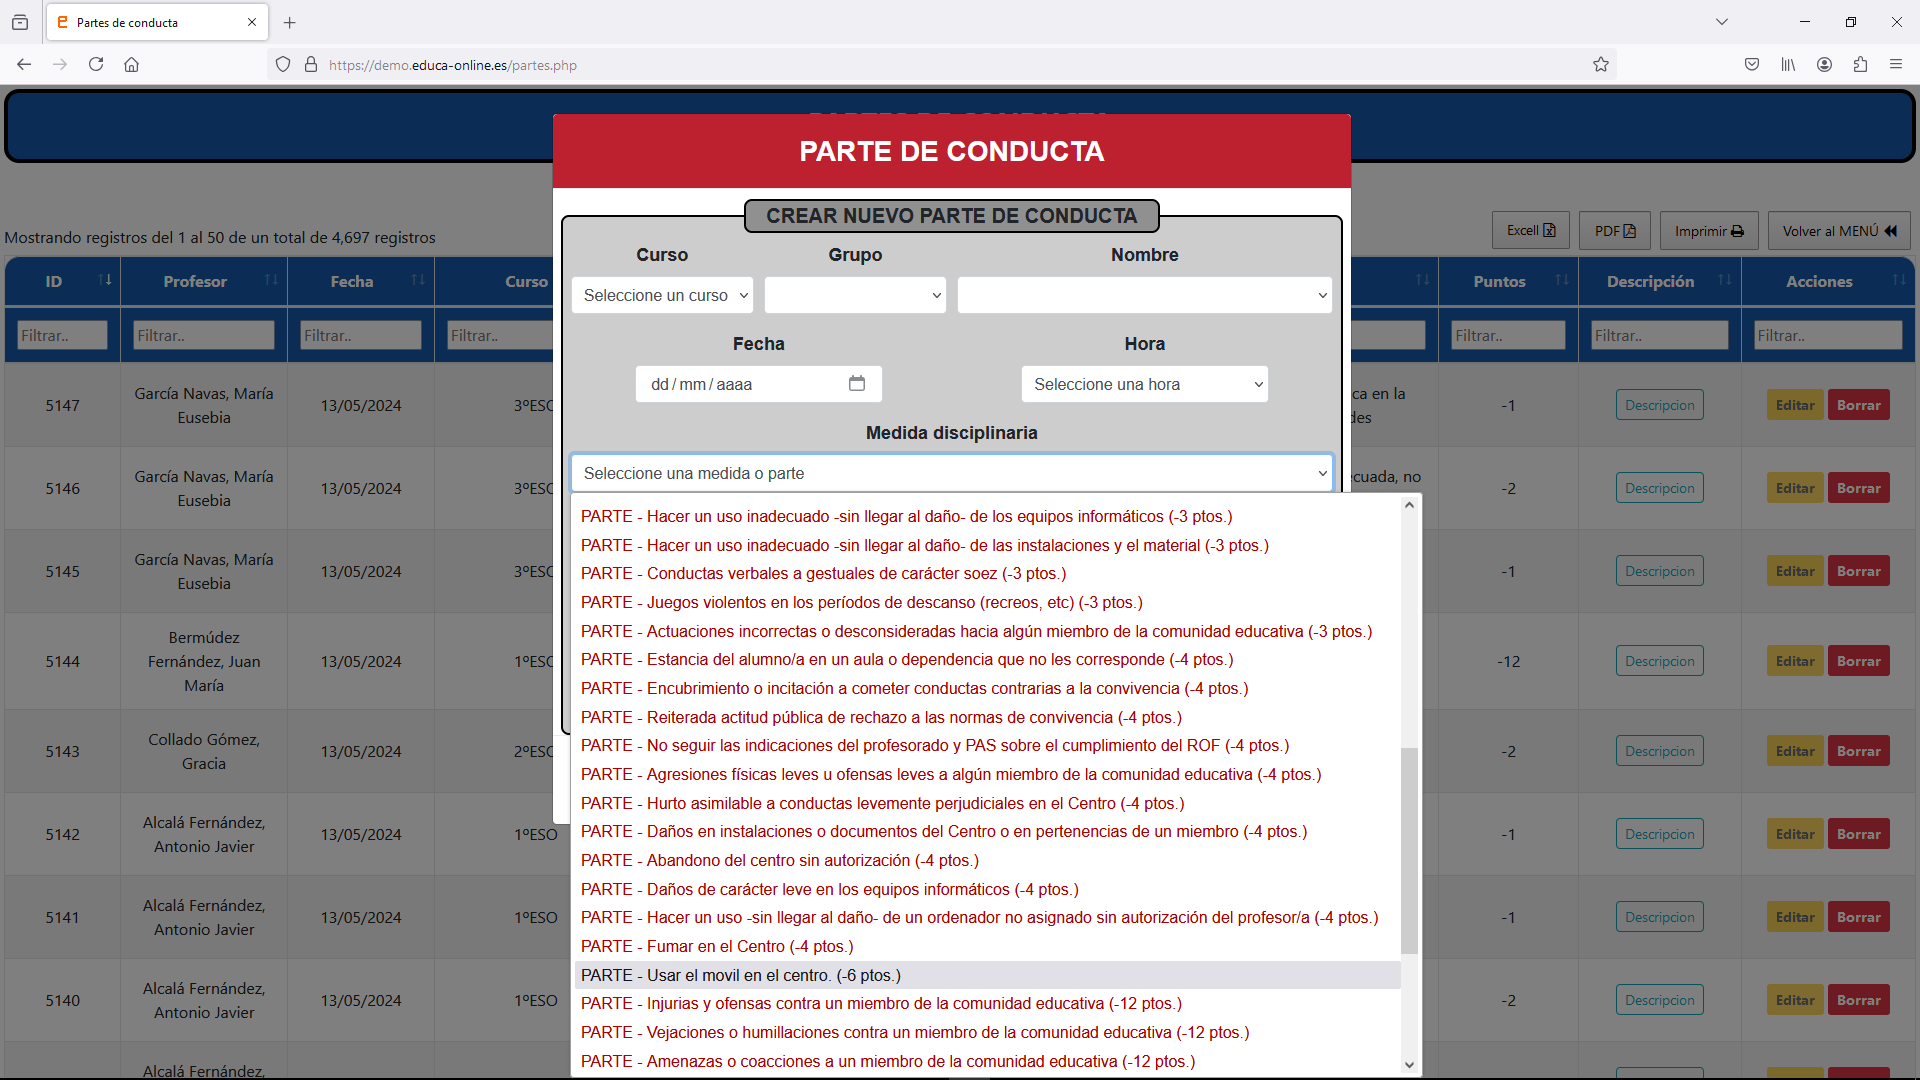Image resolution: width=1920 pixels, height=1080 pixels.
Task: Reload the page using the refresh icon
Action: tap(96, 65)
